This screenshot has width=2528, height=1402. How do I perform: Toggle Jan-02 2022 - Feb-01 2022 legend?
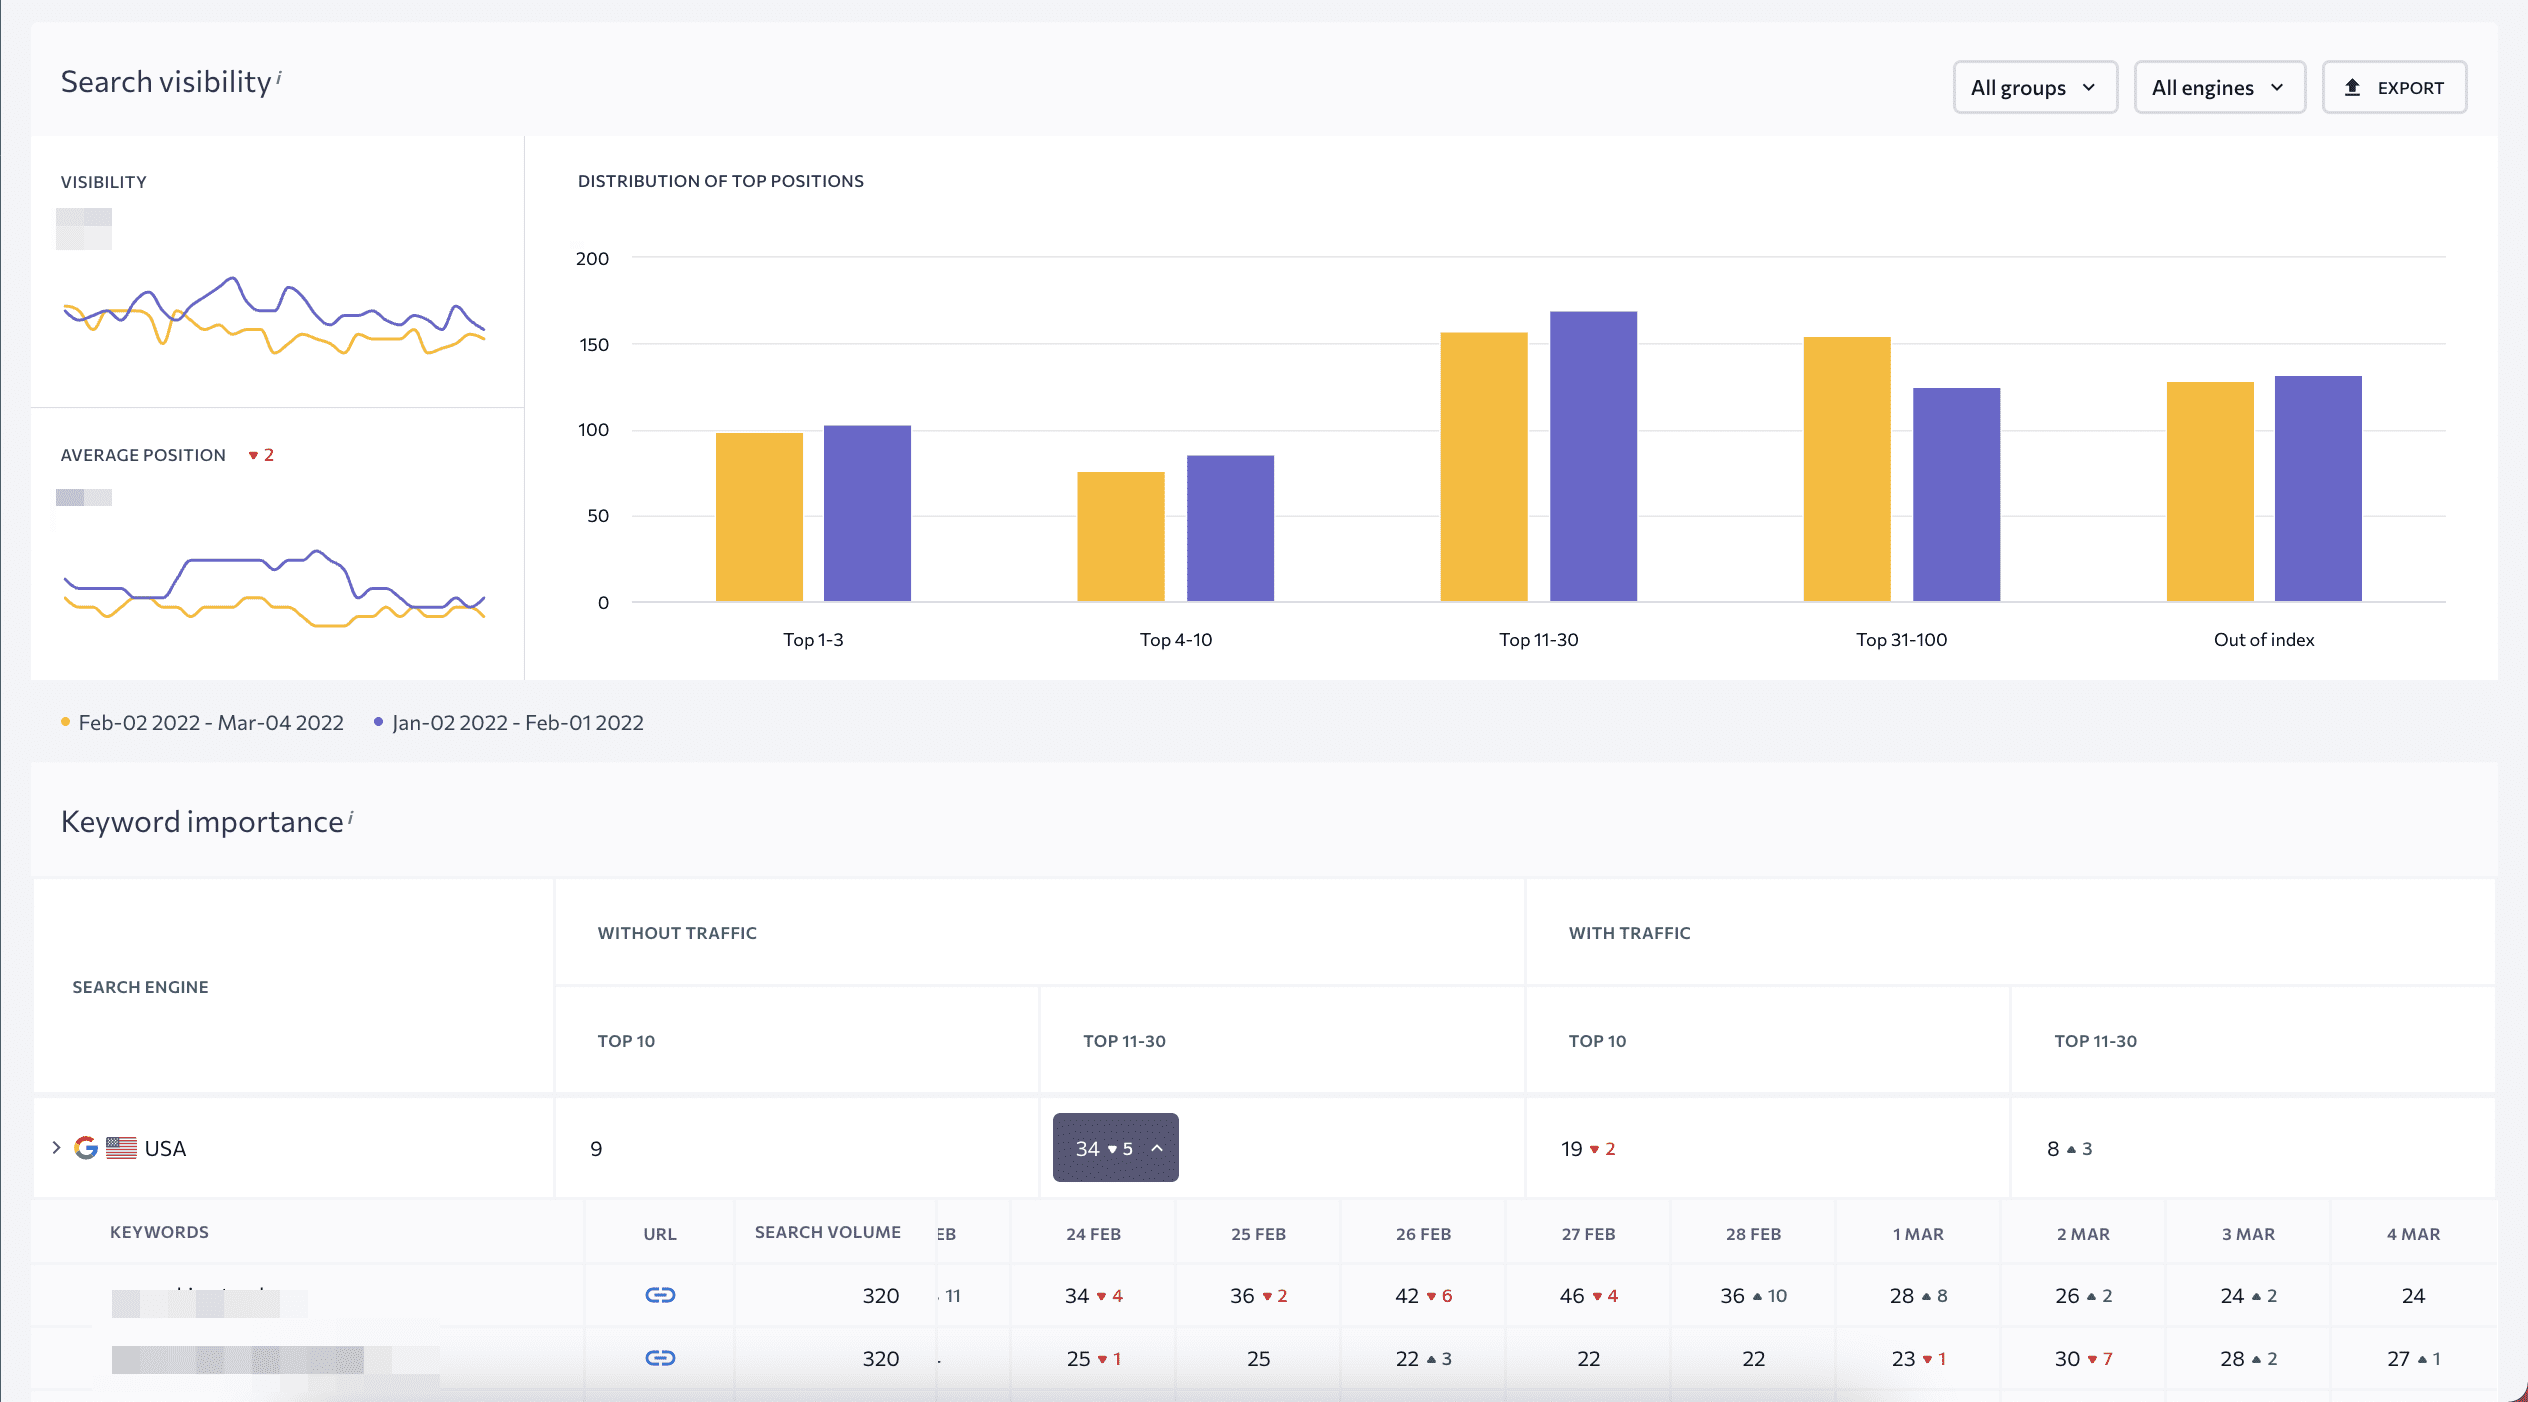[x=509, y=723]
